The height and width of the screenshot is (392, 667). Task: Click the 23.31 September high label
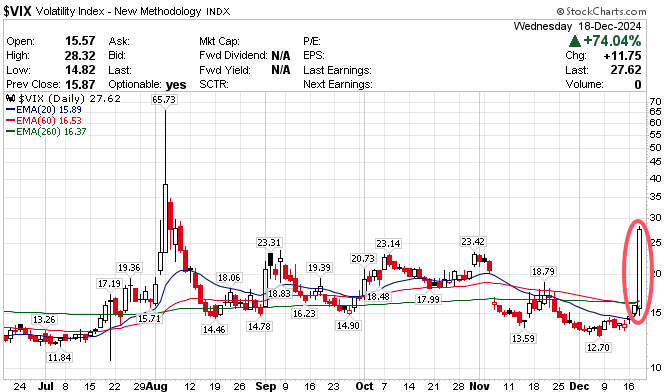pyautogui.click(x=269, y=243)
